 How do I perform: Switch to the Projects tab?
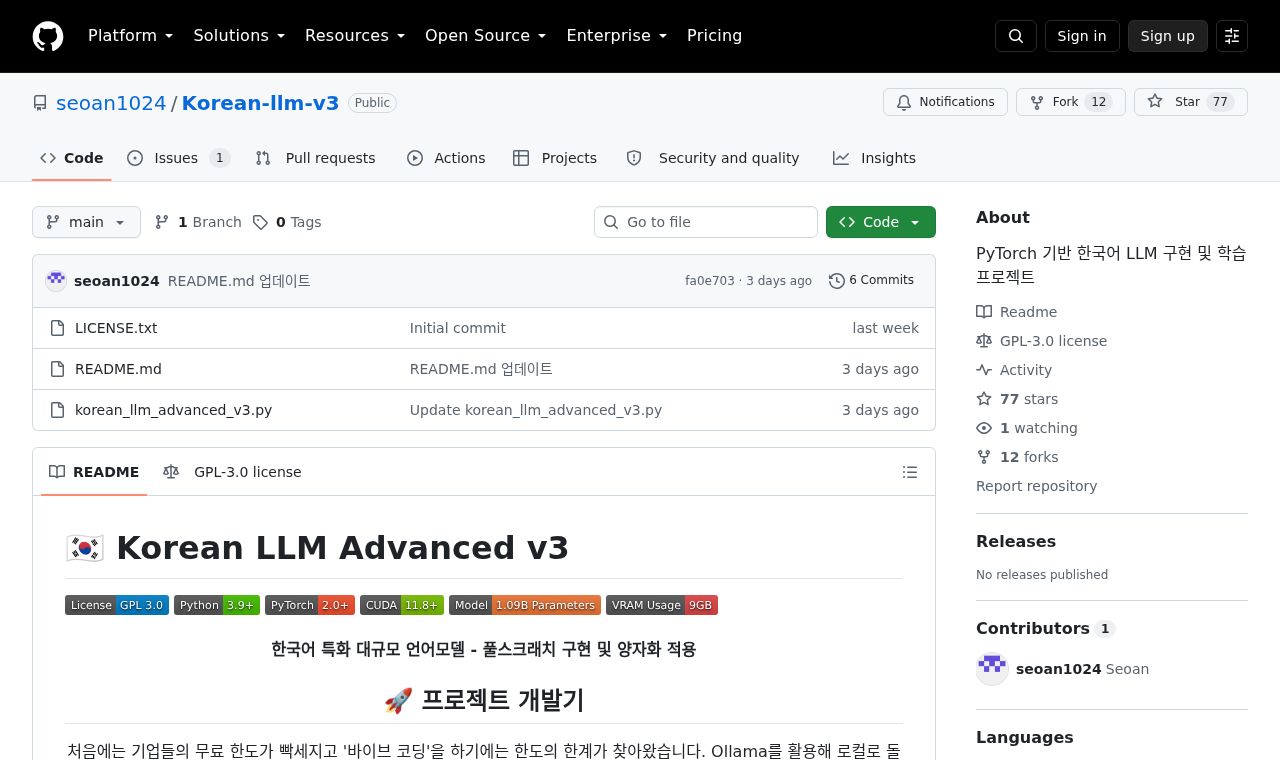coord(555,158)
